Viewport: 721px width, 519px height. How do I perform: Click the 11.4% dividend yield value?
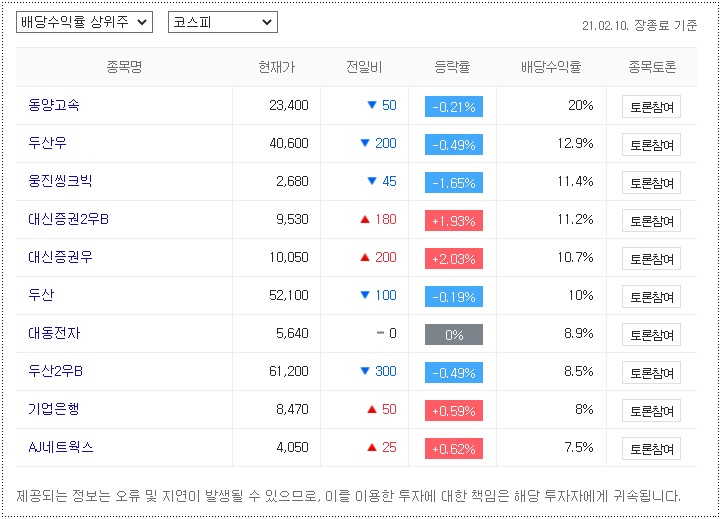575,182
